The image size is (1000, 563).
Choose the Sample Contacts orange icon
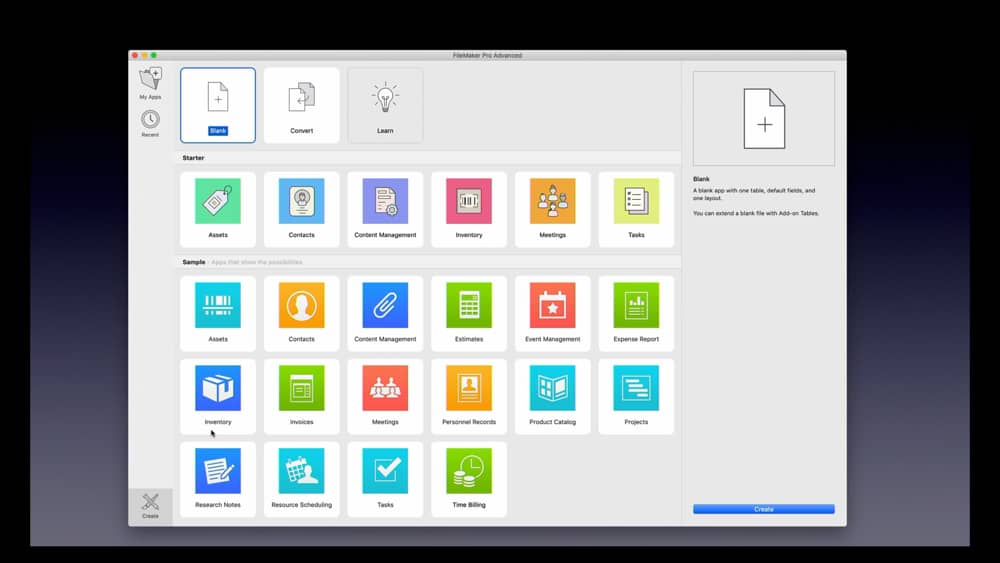click(x=302, y=305)
